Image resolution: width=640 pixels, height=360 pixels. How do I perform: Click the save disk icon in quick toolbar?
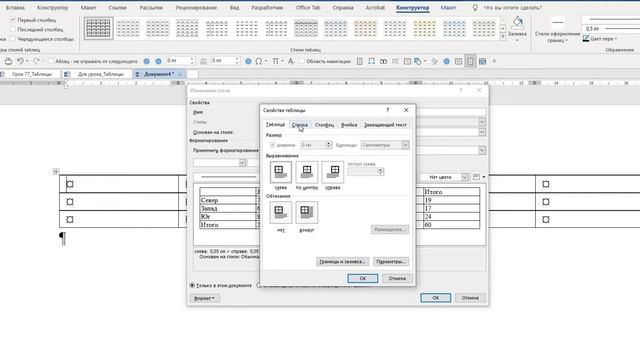[x=482, y=61]
